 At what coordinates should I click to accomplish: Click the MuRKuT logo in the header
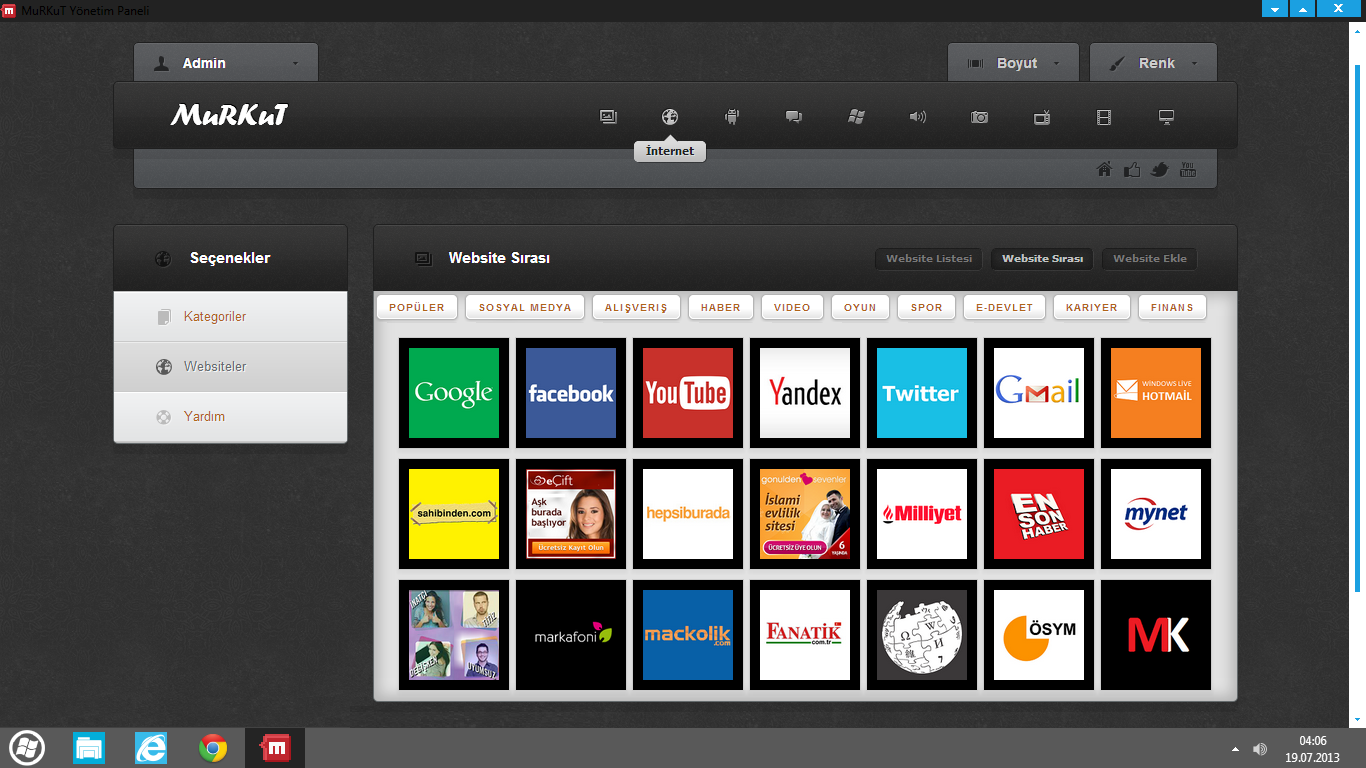click(229, 116)
